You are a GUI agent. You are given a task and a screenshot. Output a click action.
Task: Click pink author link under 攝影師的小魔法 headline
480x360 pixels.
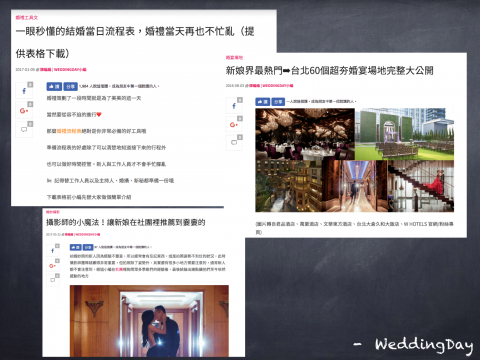[82, 234]
